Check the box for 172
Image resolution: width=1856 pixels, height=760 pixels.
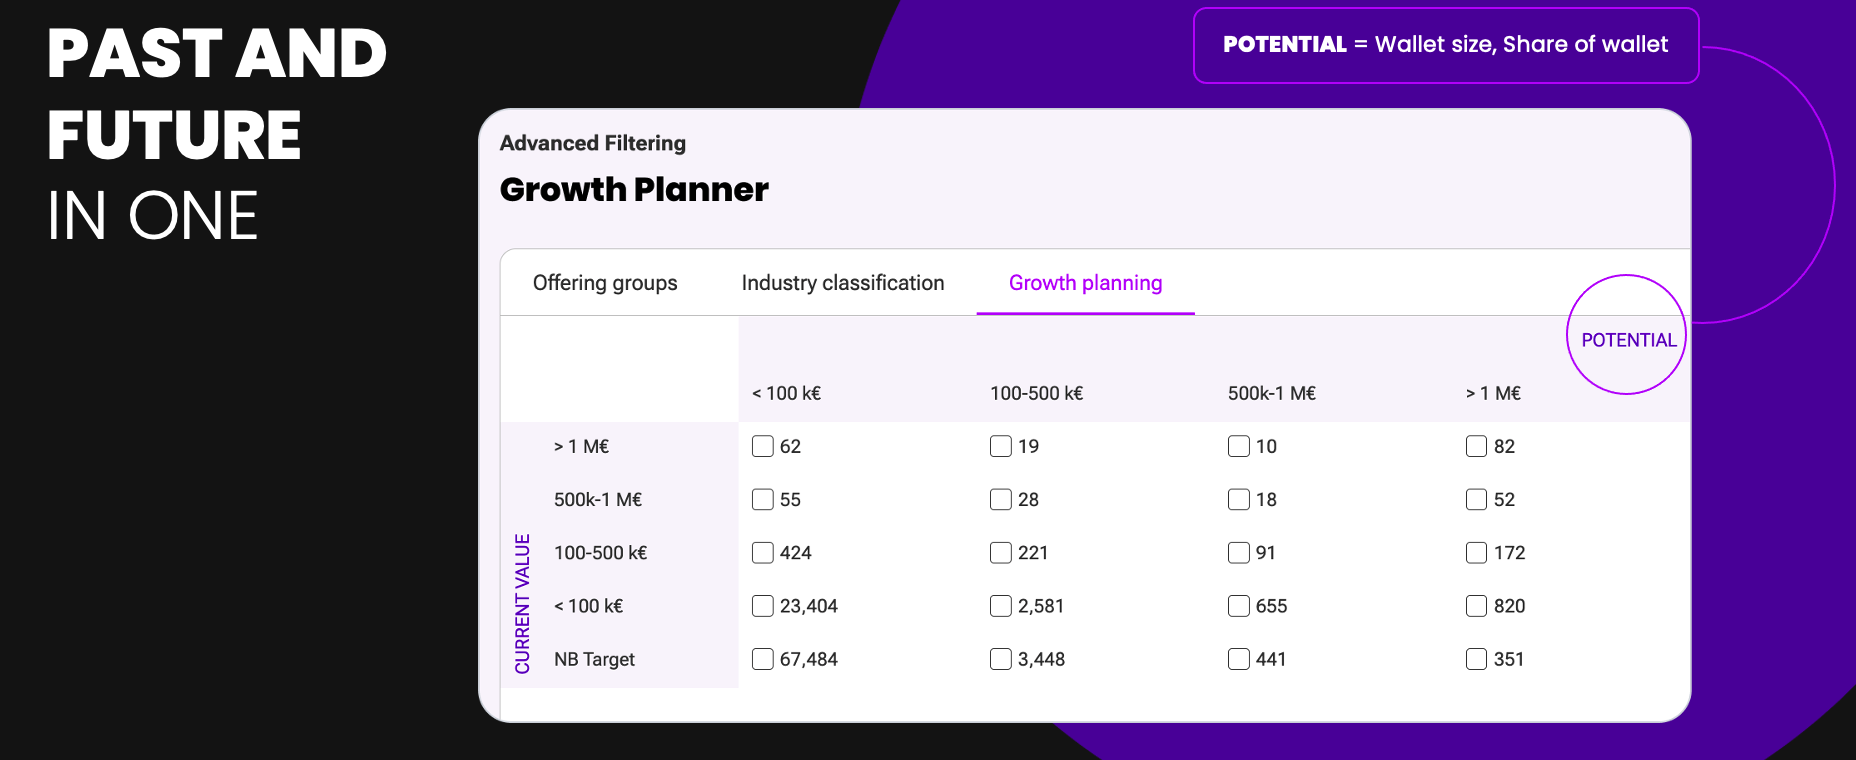1477,552
